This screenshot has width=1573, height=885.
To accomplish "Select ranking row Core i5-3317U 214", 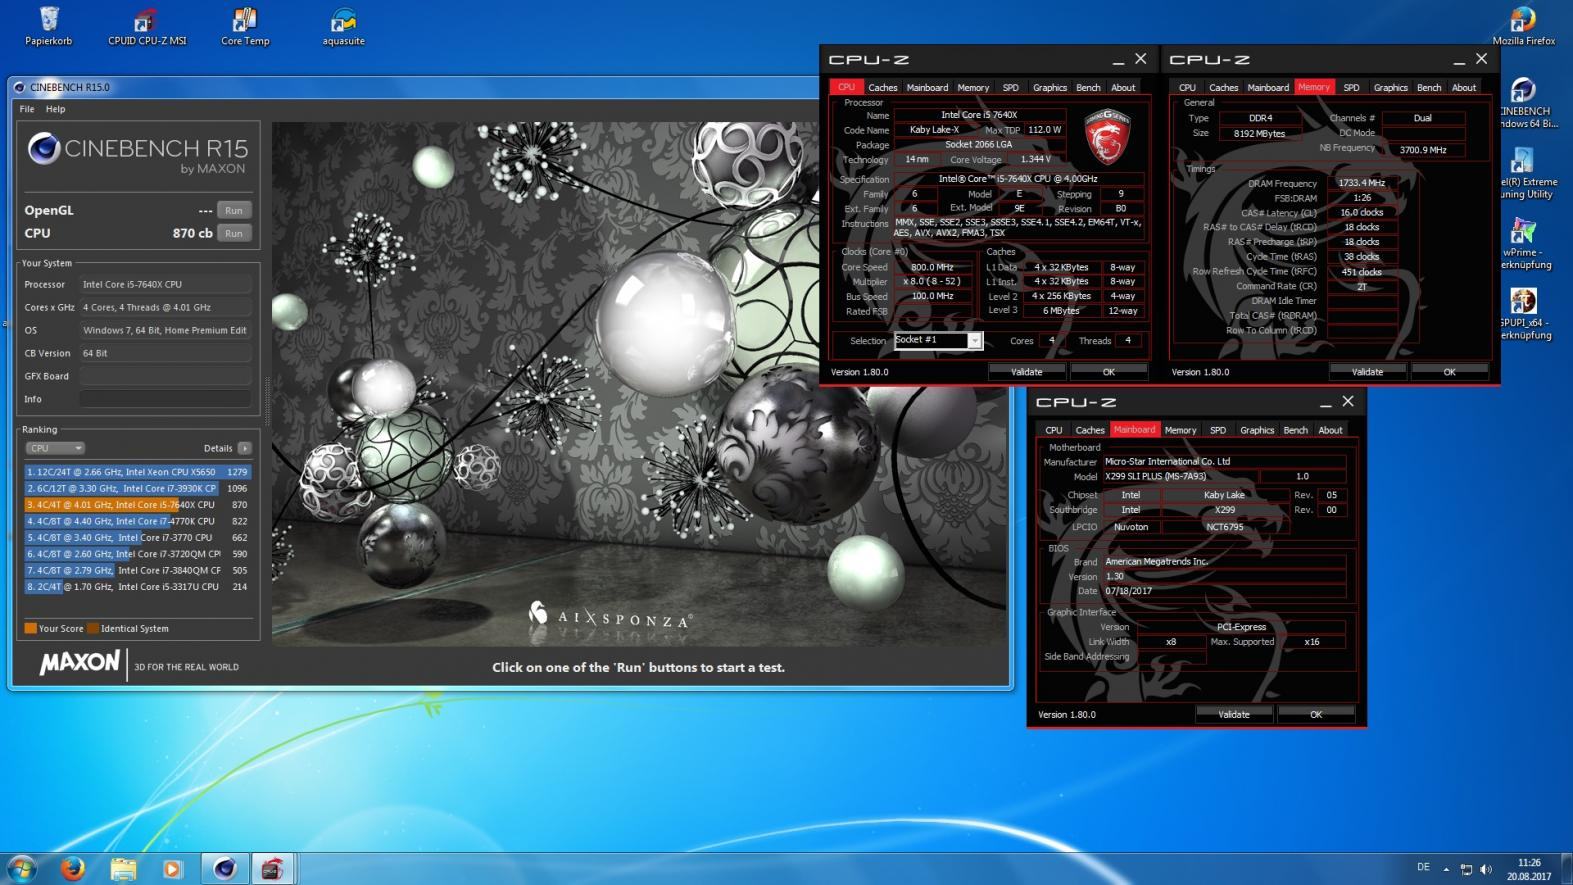I will click(137, 587).
